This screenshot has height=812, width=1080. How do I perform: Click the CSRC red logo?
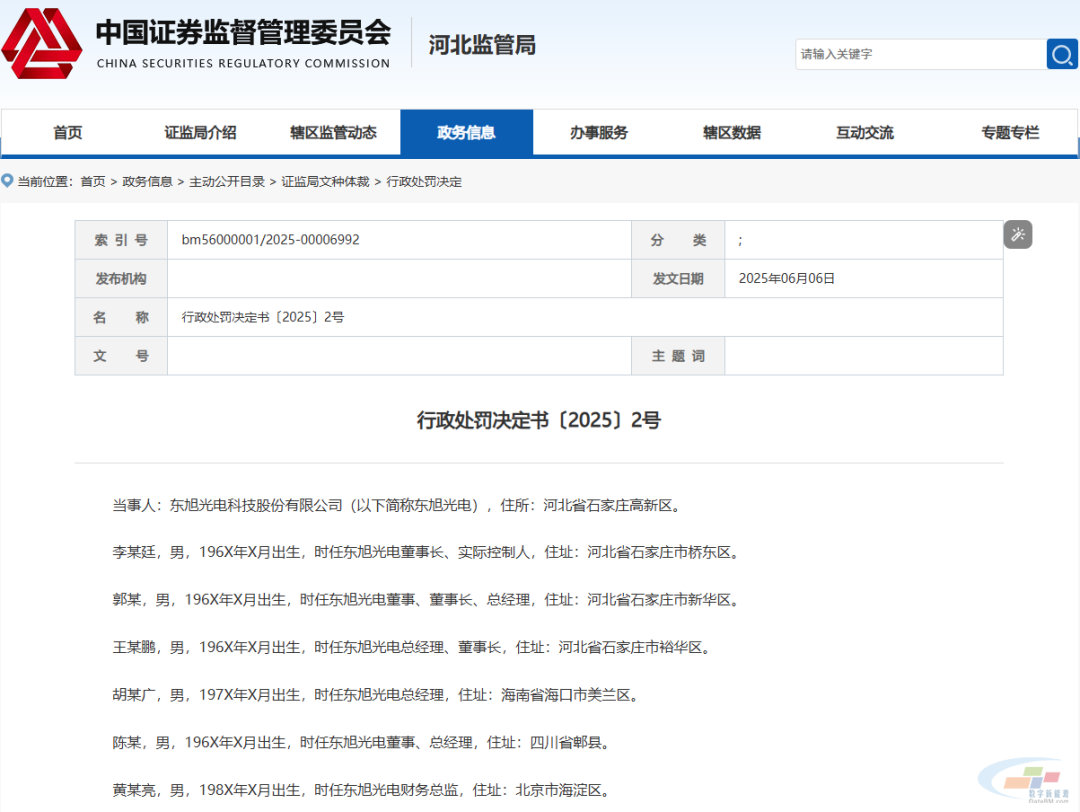point(42,45)
